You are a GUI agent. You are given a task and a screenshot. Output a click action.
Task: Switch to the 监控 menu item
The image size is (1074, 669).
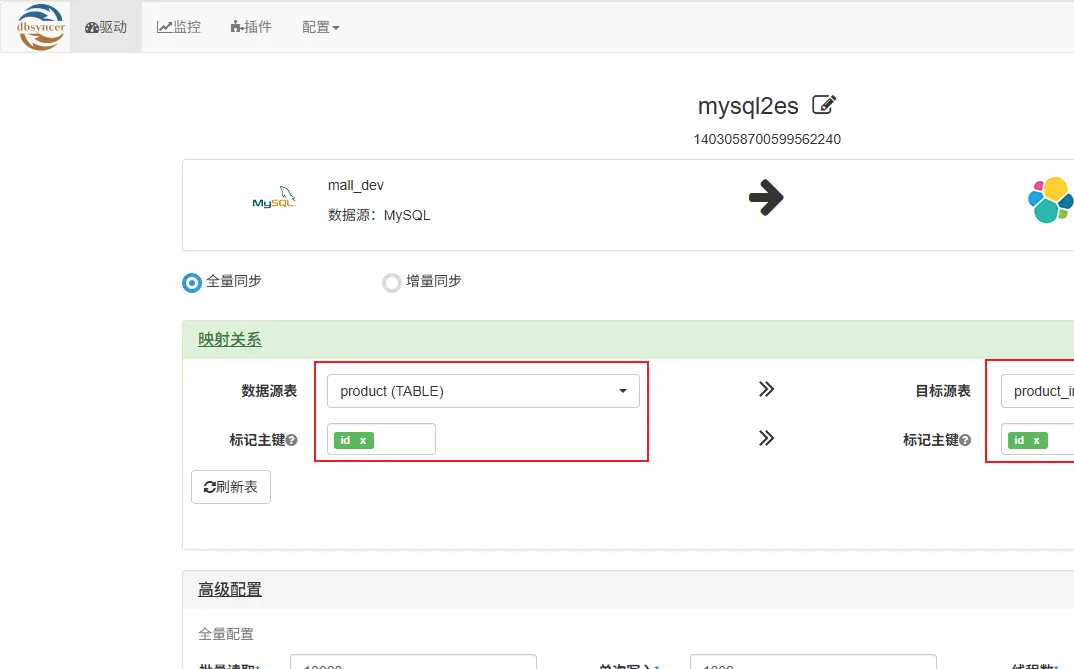coord(178,27)
